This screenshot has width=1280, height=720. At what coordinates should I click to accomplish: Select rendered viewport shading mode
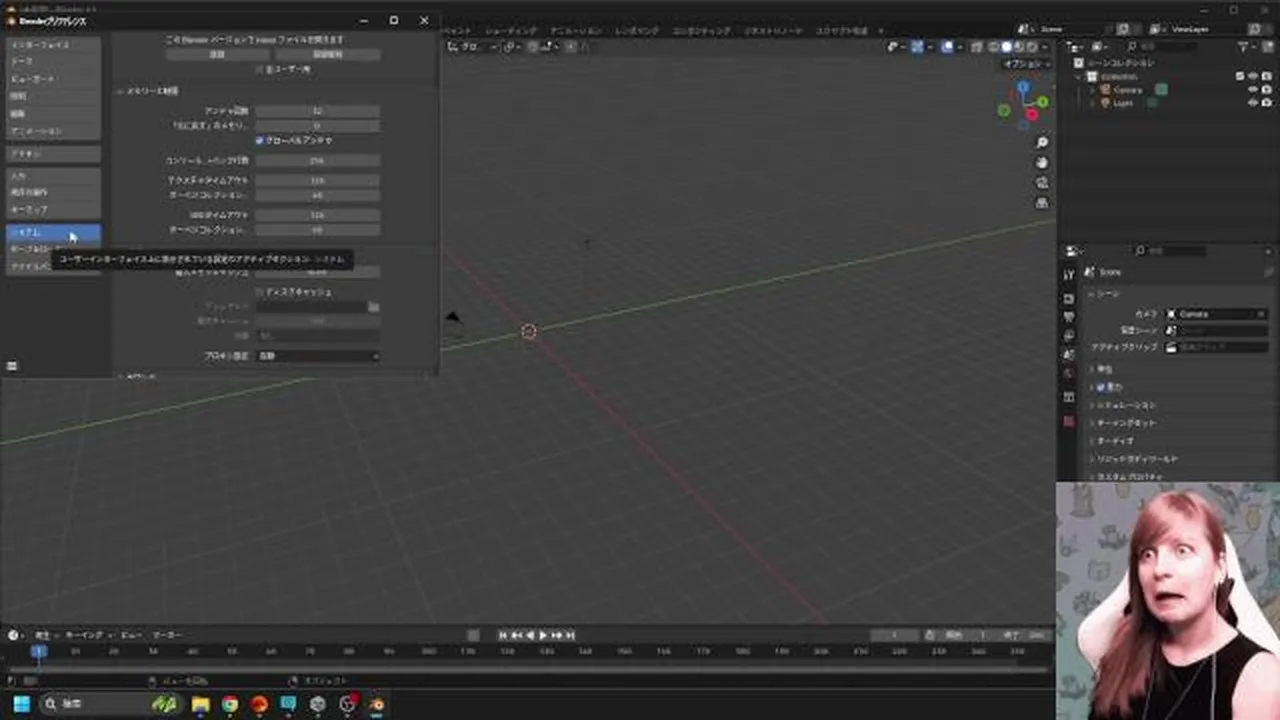click(x=1032, y=47)
